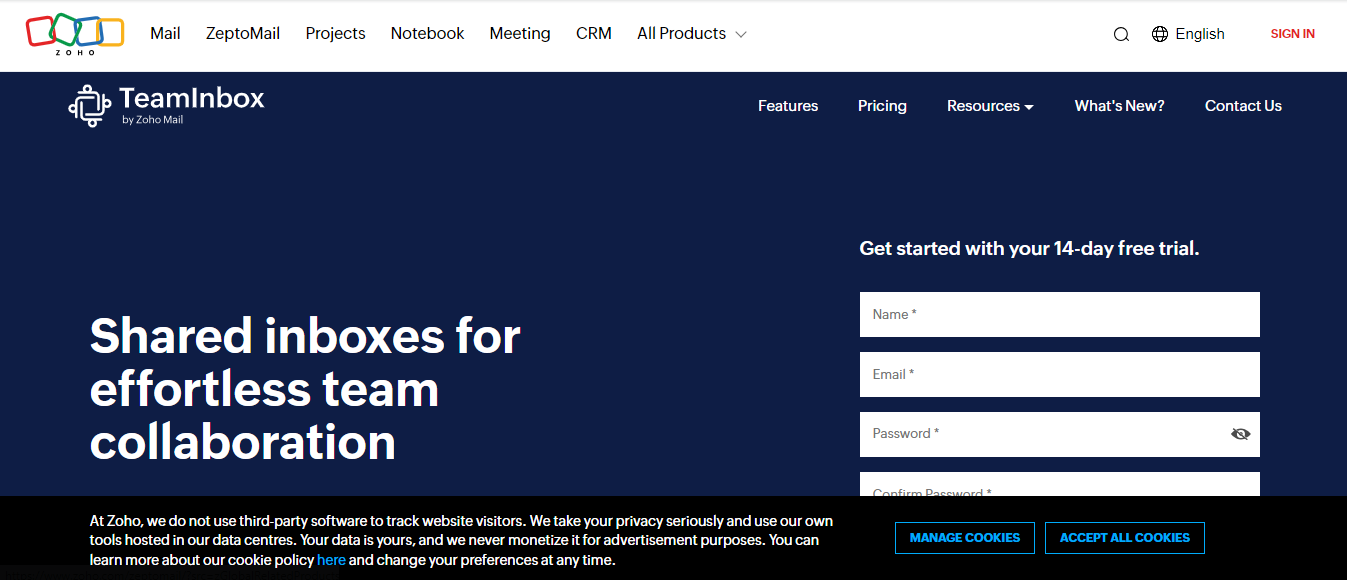Click 'Get started with your 14-day free trial.' heading
The height and width of the screenshot is (580, 1347).
click(x=1029, y=249)
